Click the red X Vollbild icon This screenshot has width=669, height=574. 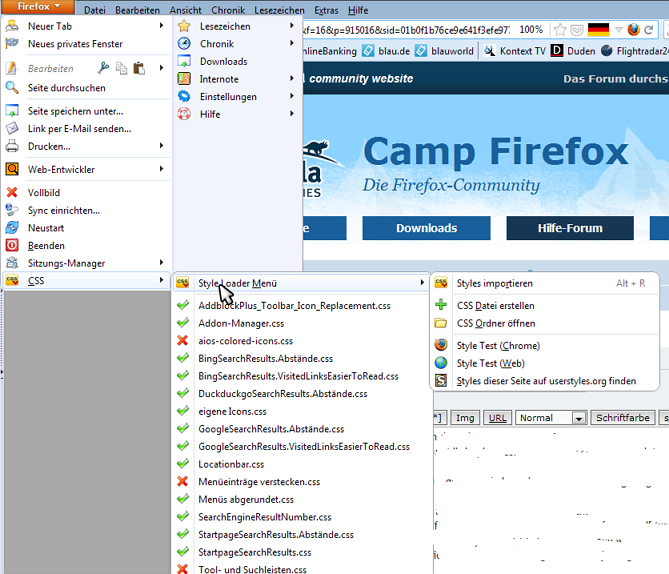(x=12, y=192)
